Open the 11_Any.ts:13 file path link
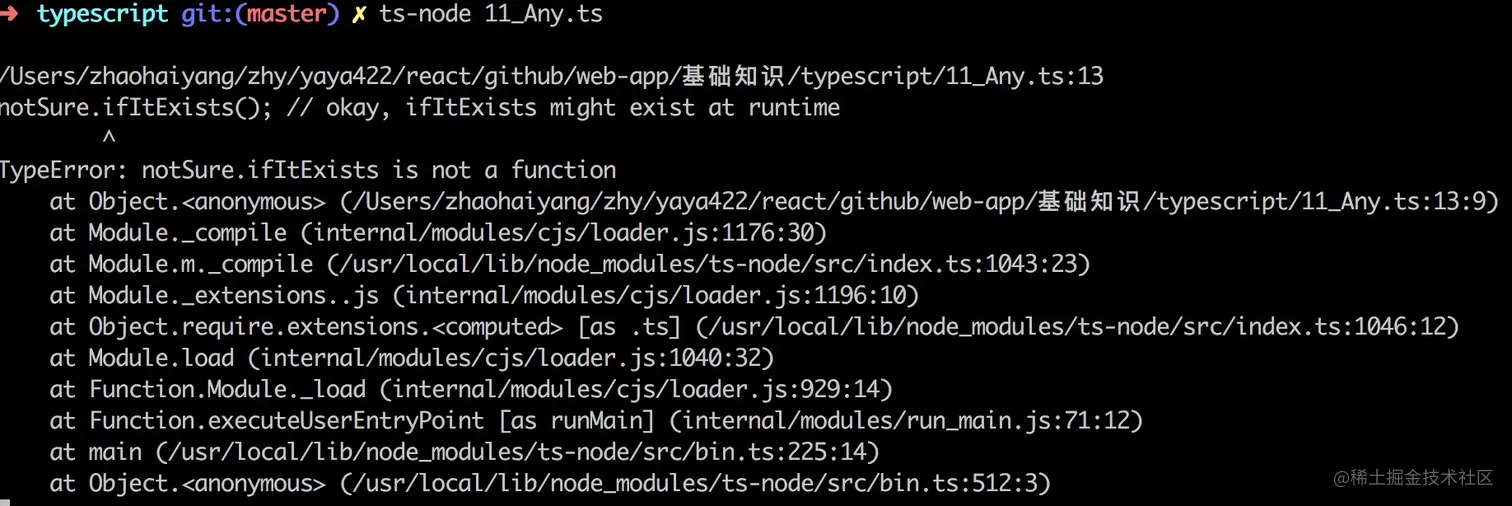The width and height of the screenshot is (1512, 506). point(552,76)
